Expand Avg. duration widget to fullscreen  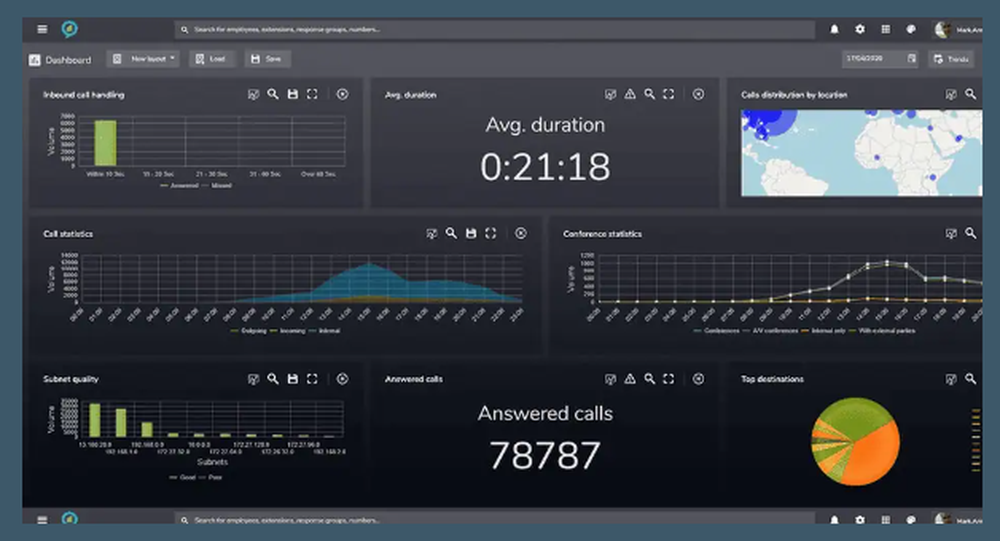pos(668,94)
